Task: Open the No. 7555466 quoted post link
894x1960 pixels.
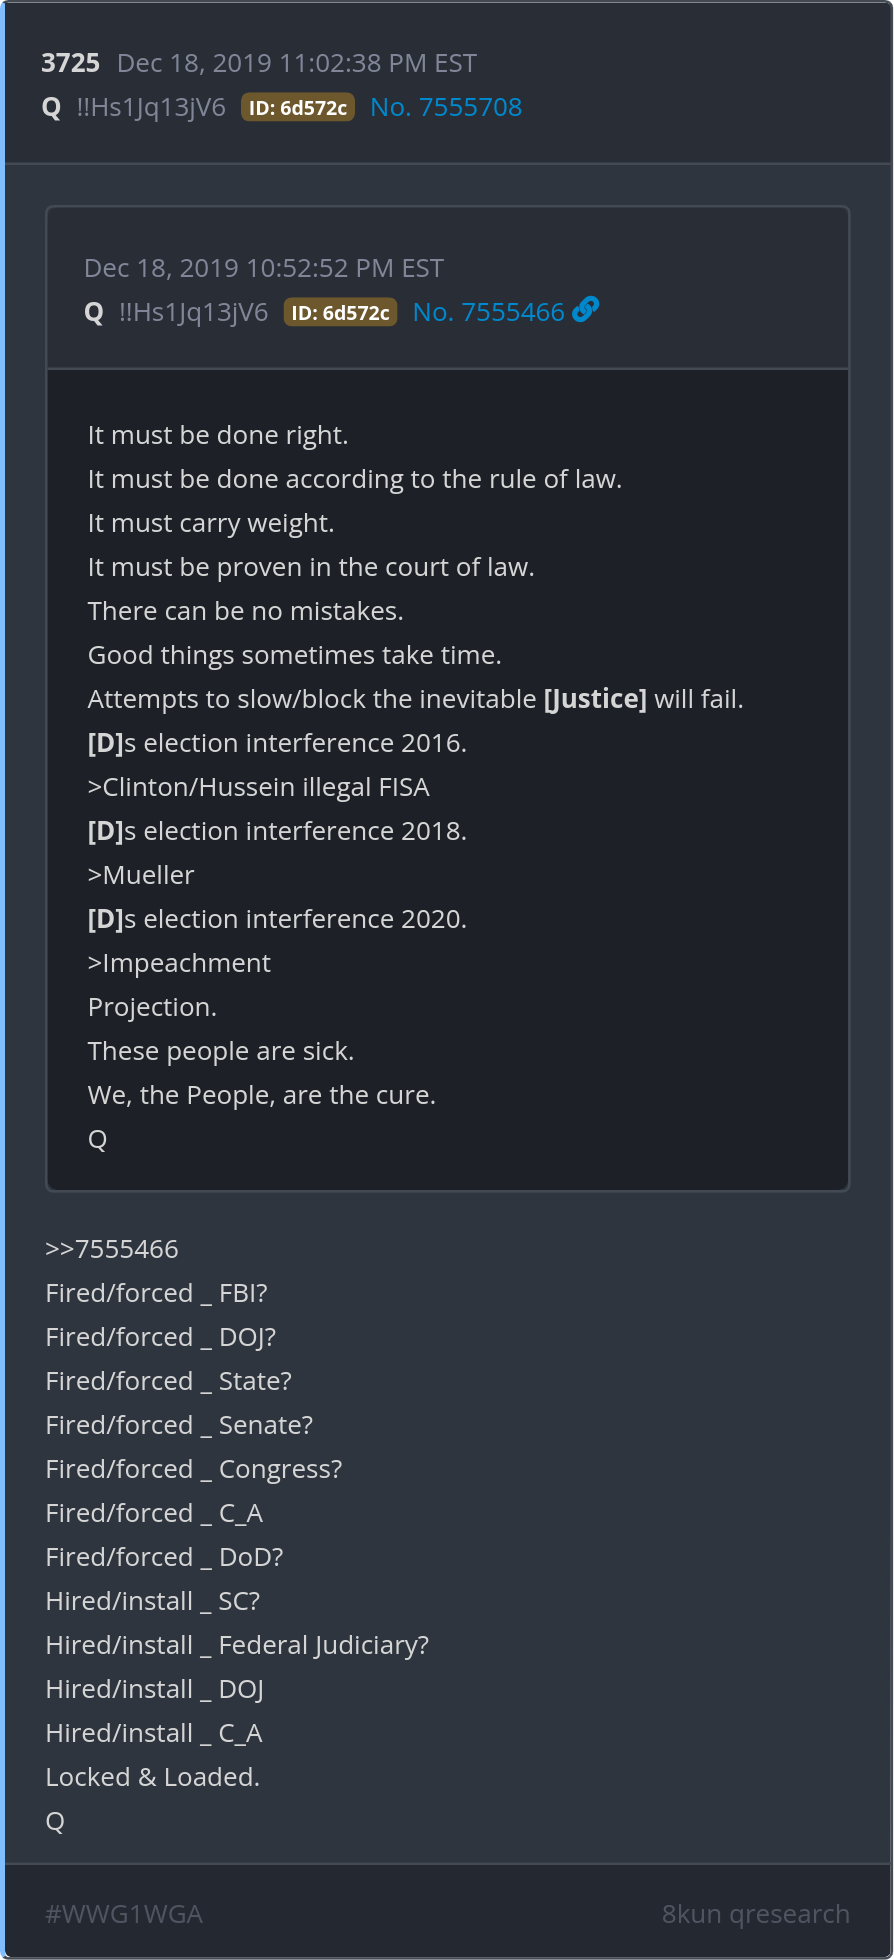Action: tap(488, 312)
